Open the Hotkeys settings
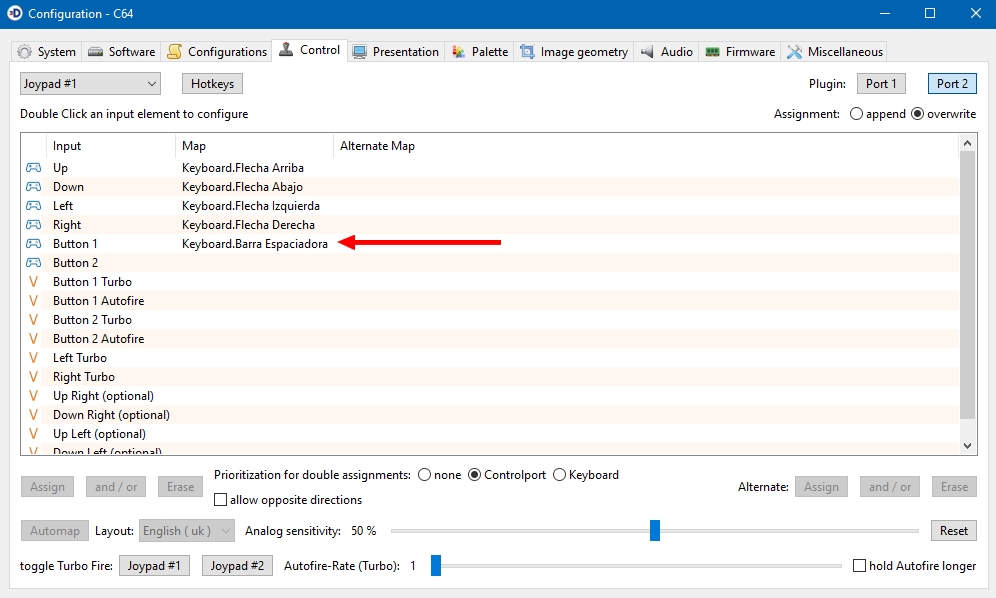996x598 pixels. [x=212, y=84]
